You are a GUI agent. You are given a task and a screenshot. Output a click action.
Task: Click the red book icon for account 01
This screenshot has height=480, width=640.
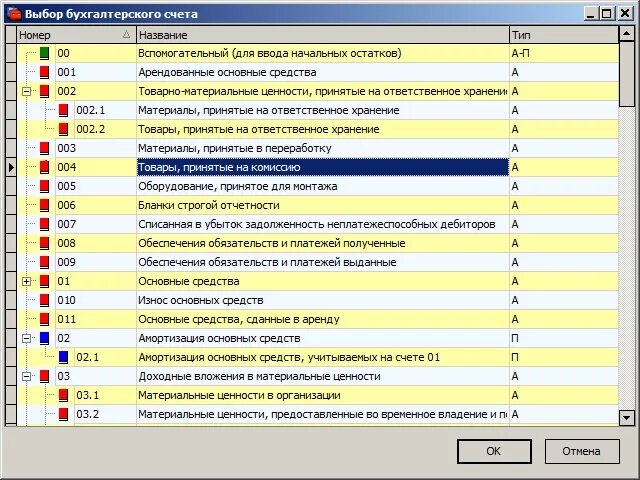click(x=44, y=281)
